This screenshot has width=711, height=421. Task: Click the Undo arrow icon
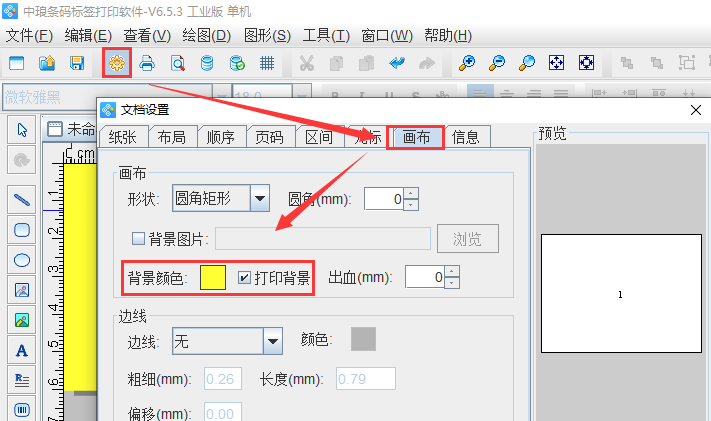(397, 63)
